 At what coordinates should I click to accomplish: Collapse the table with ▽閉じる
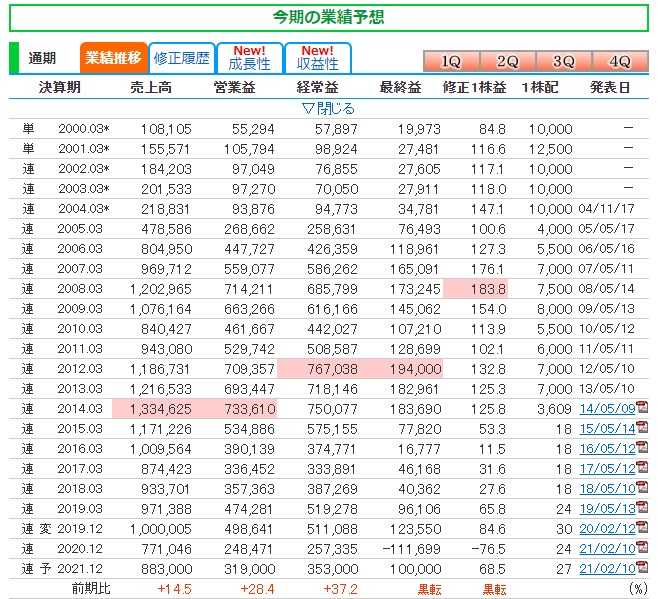pos(328,108)
